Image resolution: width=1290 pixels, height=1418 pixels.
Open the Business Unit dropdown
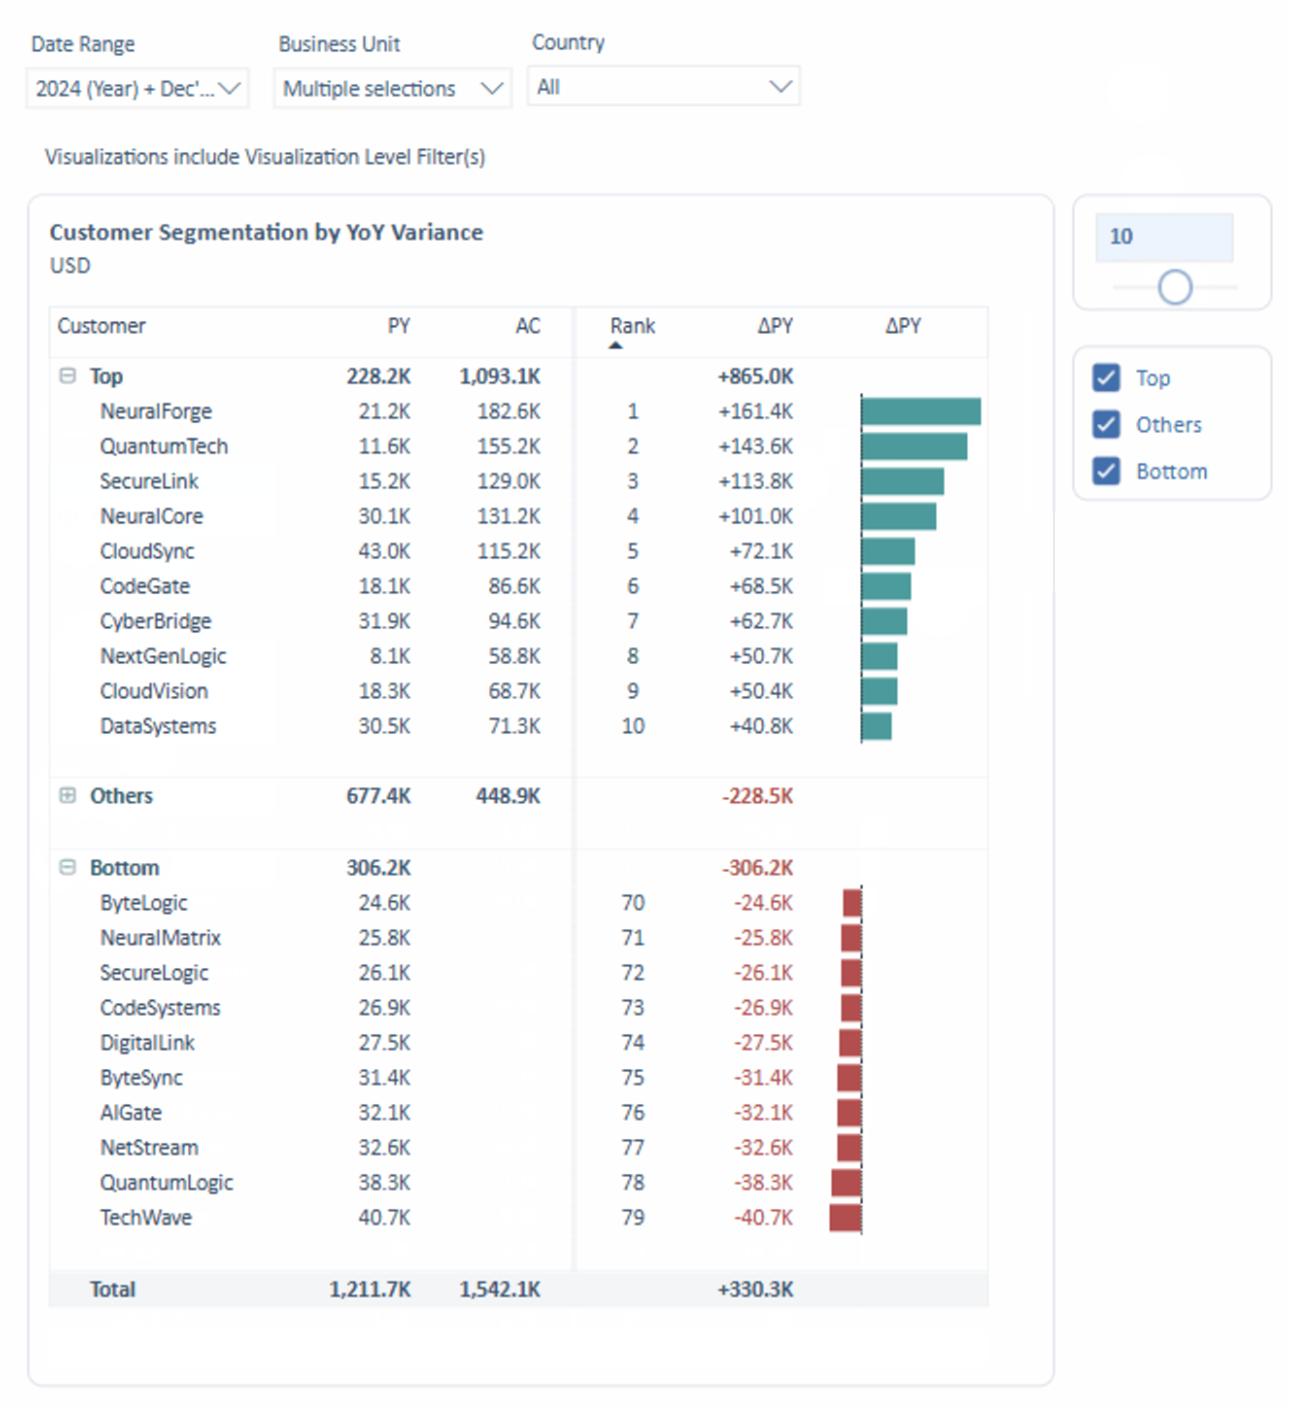point(392,88)
